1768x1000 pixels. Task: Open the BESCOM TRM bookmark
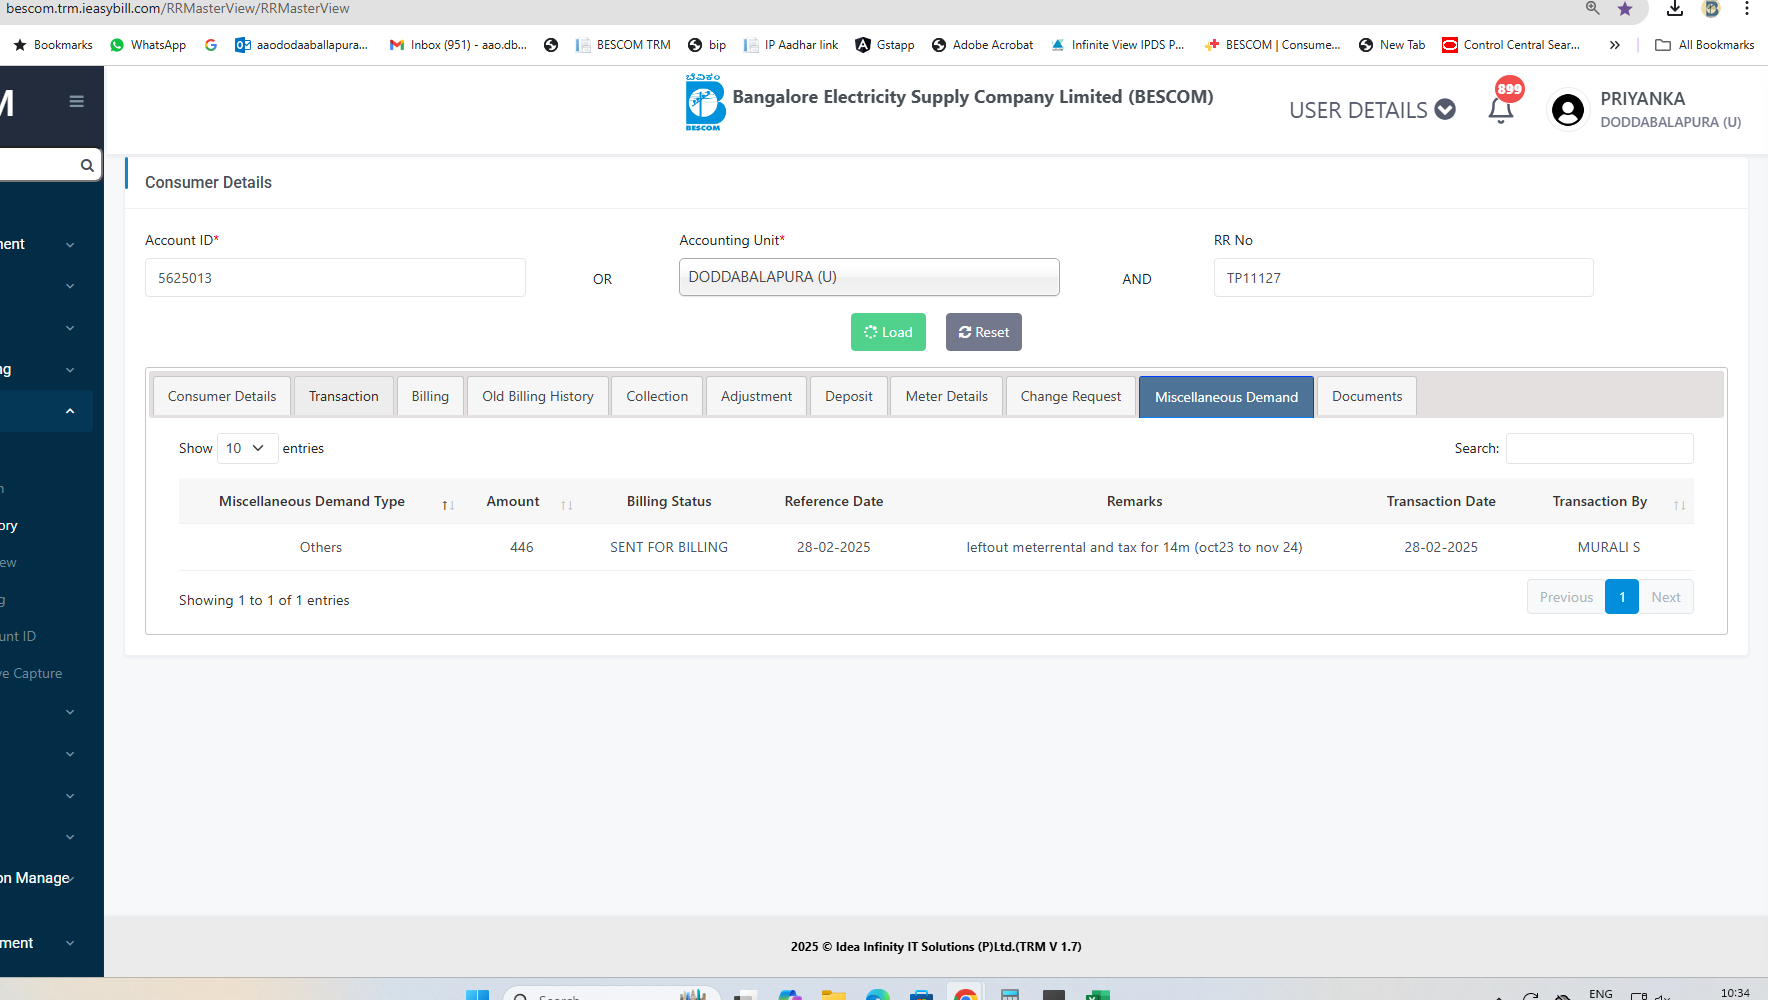(623, 45)
